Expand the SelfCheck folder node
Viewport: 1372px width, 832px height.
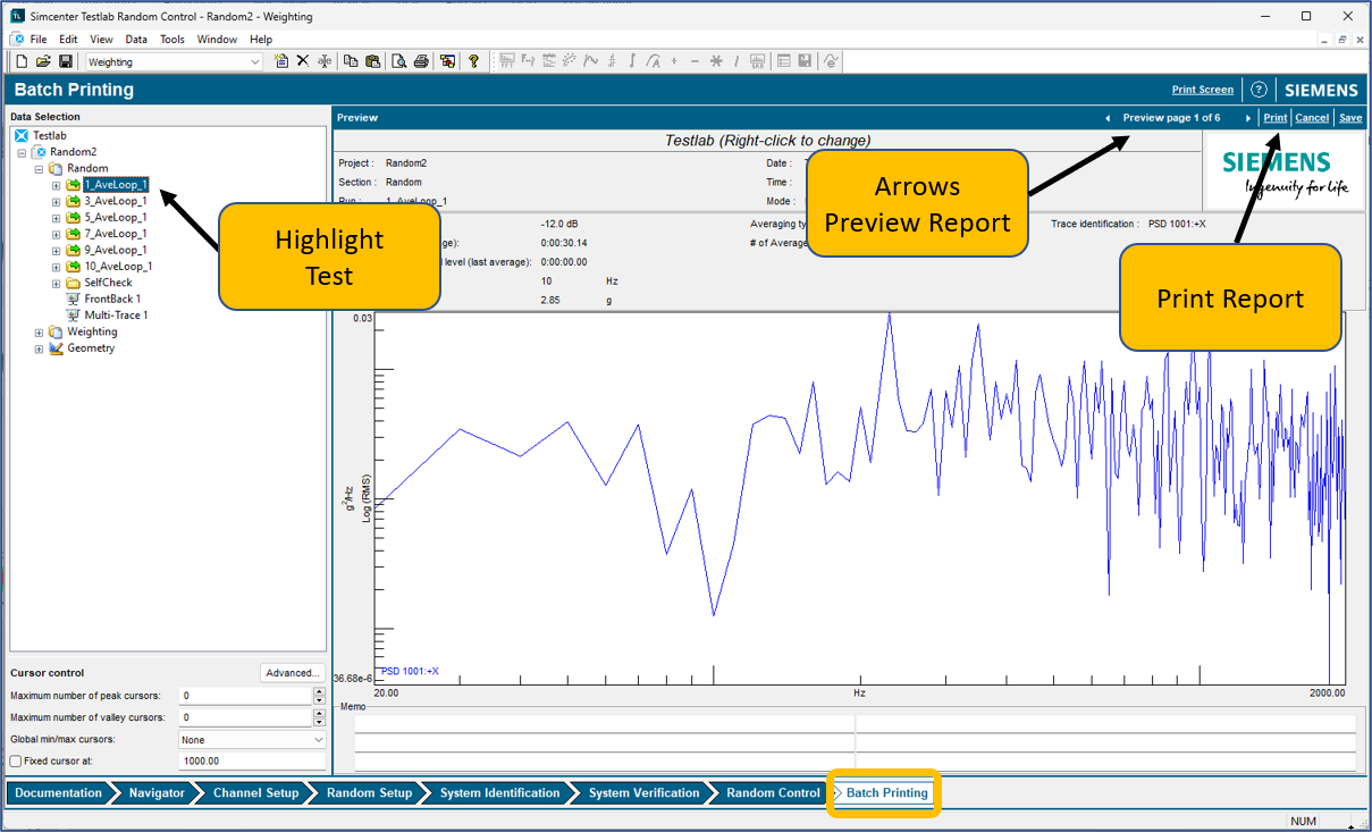pos(56,283)
